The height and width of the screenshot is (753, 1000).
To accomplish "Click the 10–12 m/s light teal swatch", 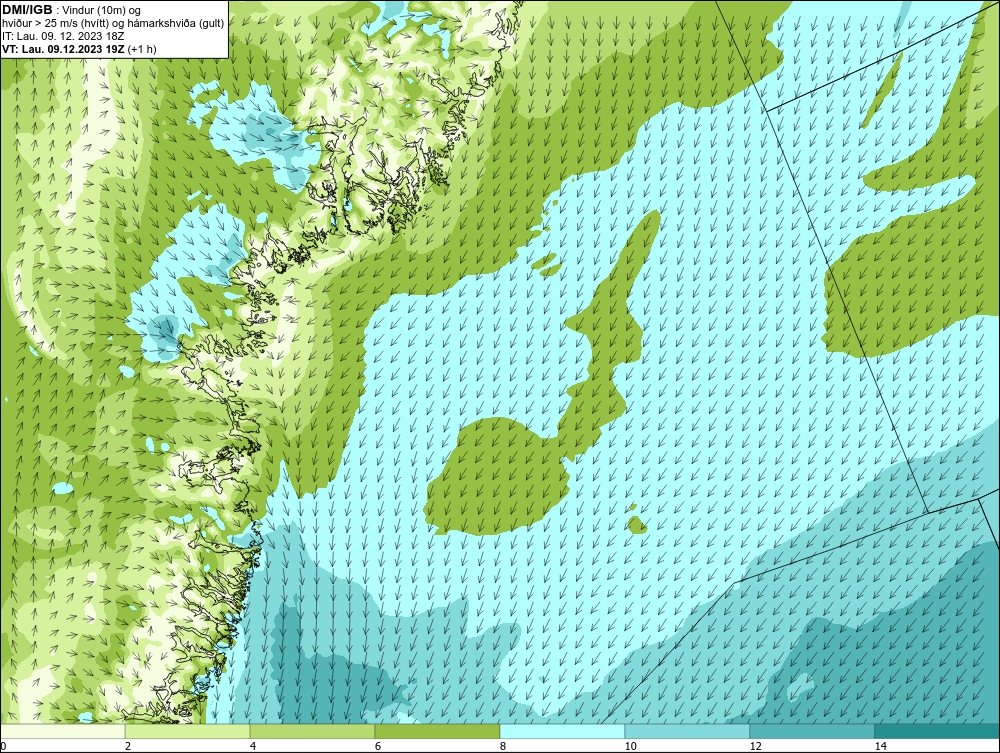I will click(x=688, y=731).
